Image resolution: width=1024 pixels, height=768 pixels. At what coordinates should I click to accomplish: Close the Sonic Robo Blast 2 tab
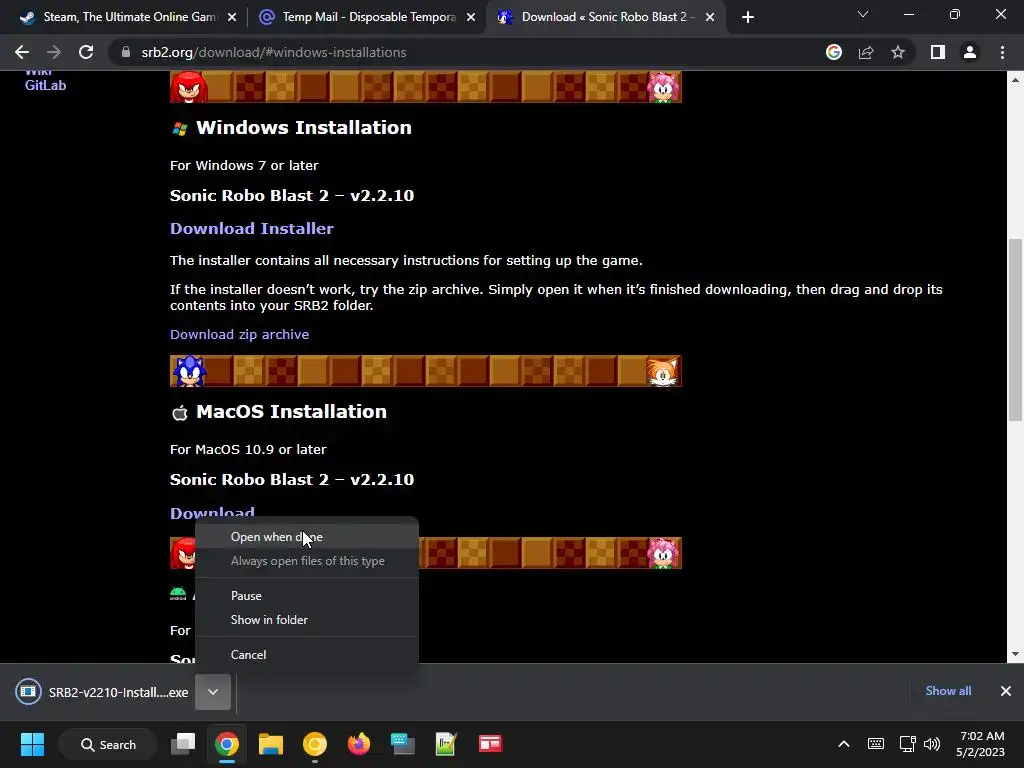710,17
